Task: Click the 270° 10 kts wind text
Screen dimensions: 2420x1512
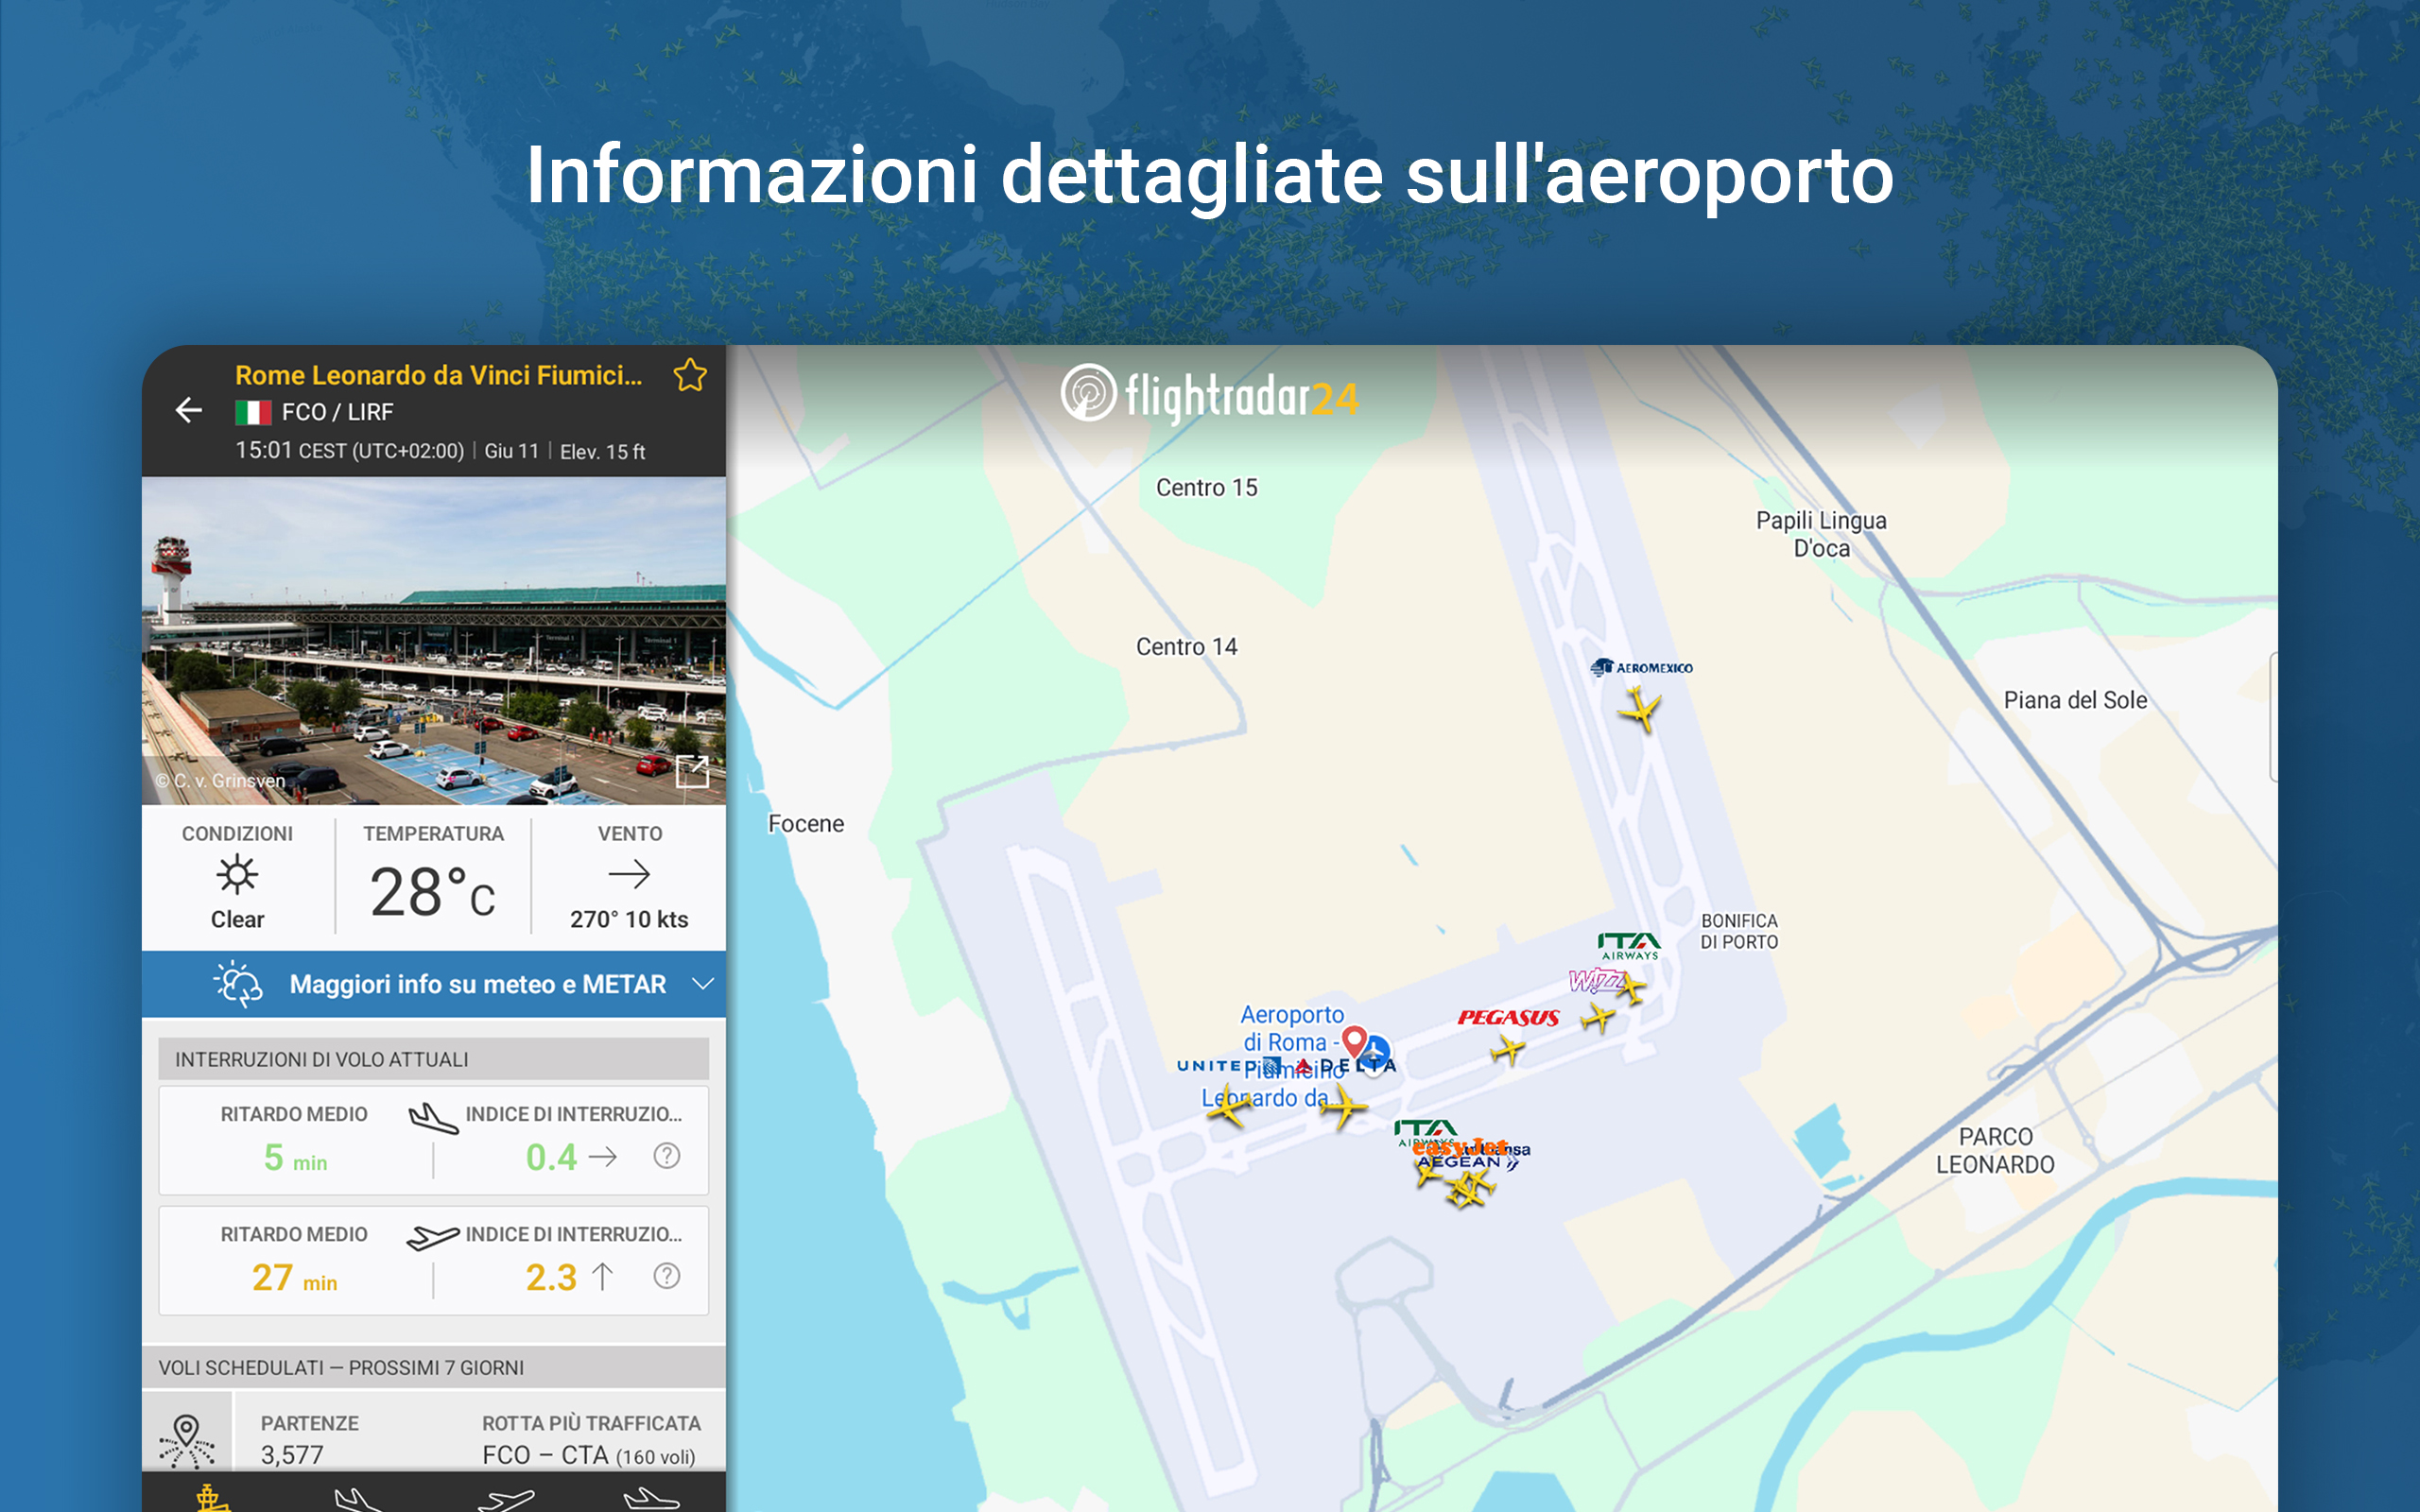Action: point(629,919)
